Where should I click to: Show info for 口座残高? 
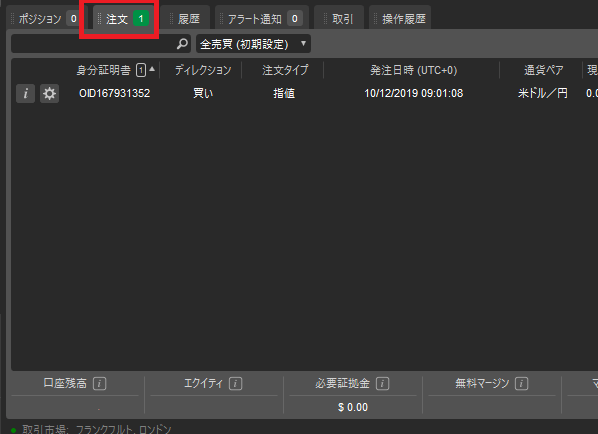[100, 383]
